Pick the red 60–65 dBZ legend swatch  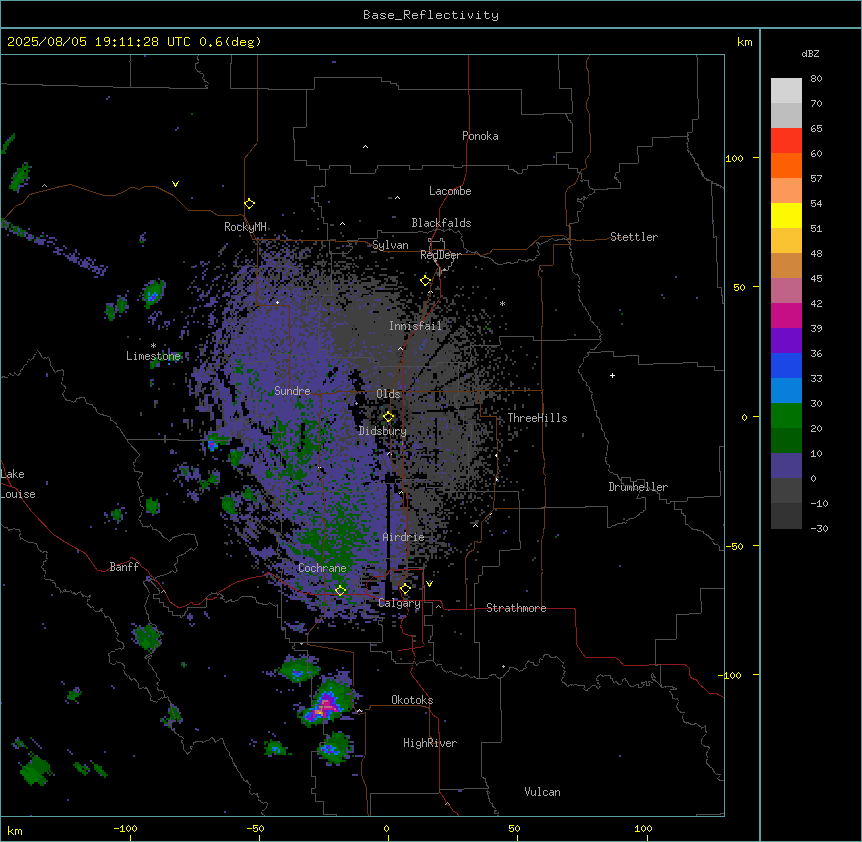[x=786, y=141]
